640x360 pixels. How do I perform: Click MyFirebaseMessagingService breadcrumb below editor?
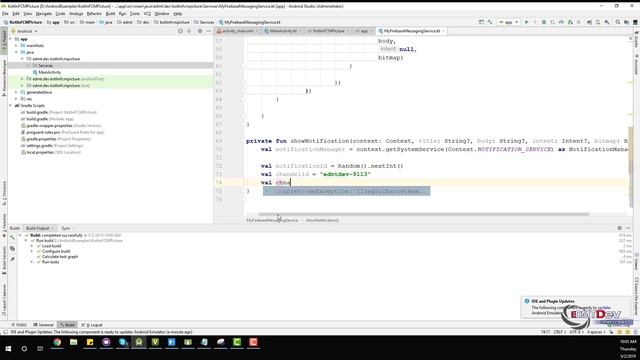tap(272, 220)
